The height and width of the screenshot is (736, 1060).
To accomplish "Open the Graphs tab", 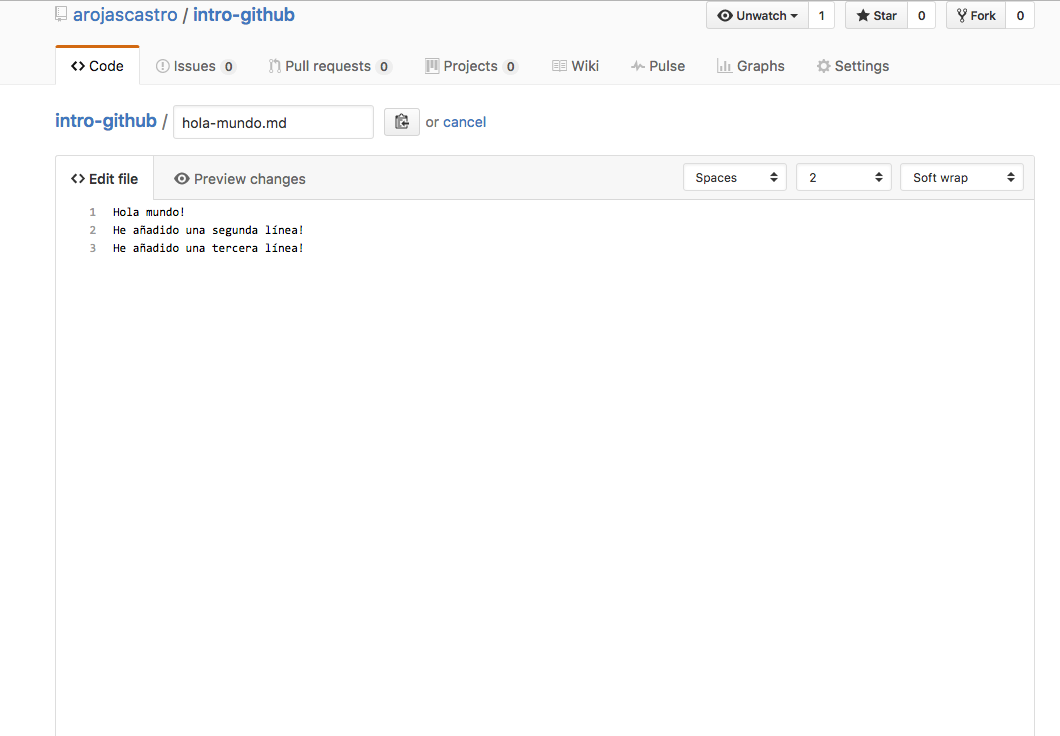I will [x=750, y=66].
